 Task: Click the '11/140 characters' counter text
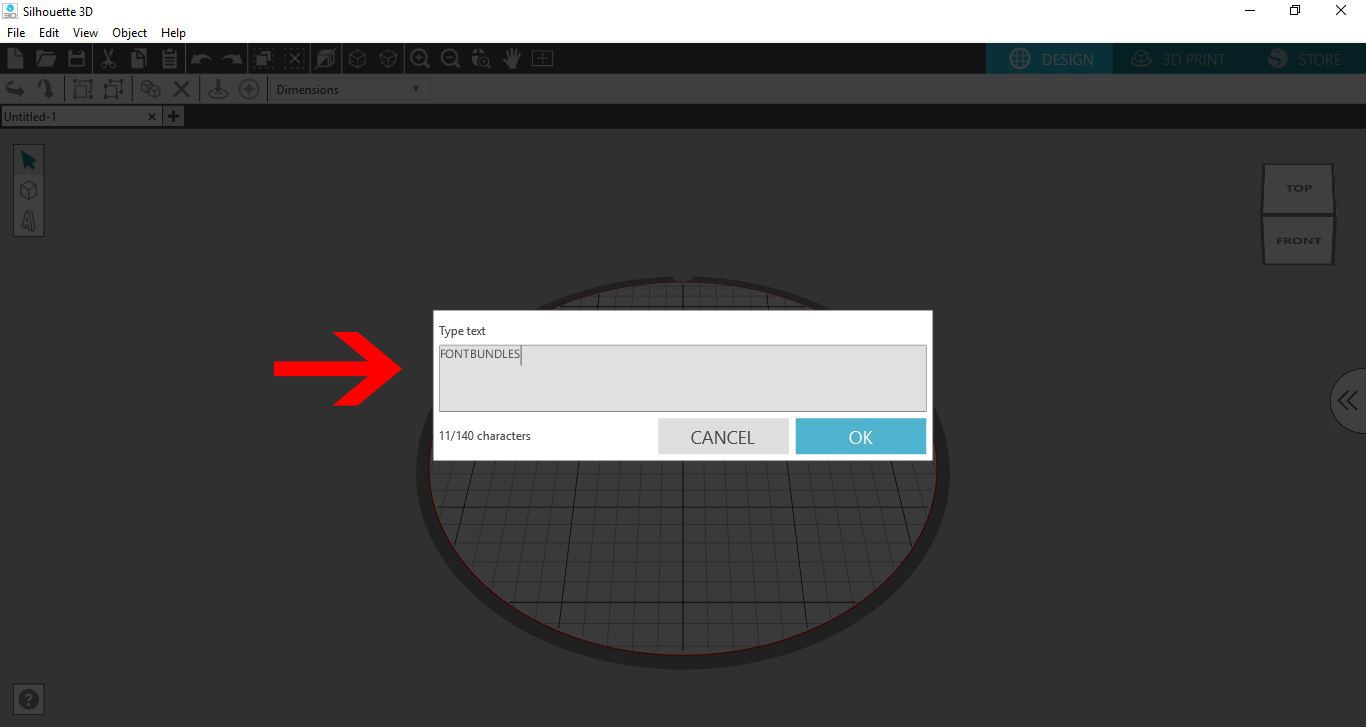click(485, 436)
